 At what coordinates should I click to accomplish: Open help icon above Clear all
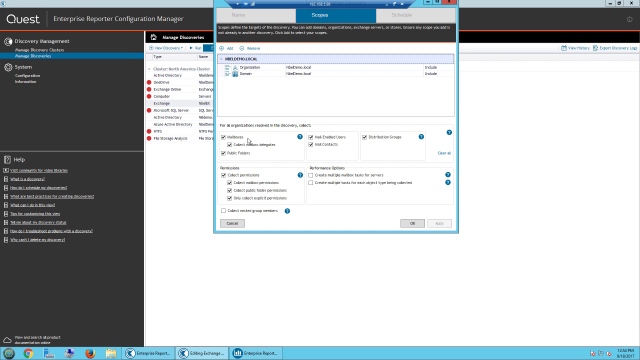[x=449, y=132]
